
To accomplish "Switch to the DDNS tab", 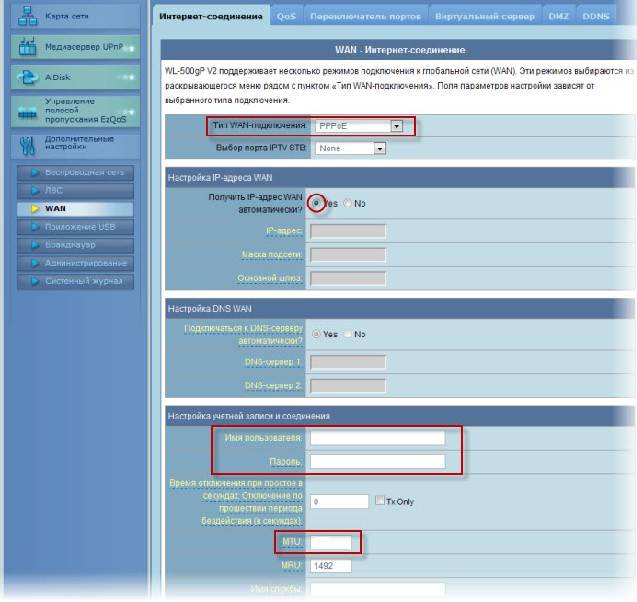I will click(596, 16).
